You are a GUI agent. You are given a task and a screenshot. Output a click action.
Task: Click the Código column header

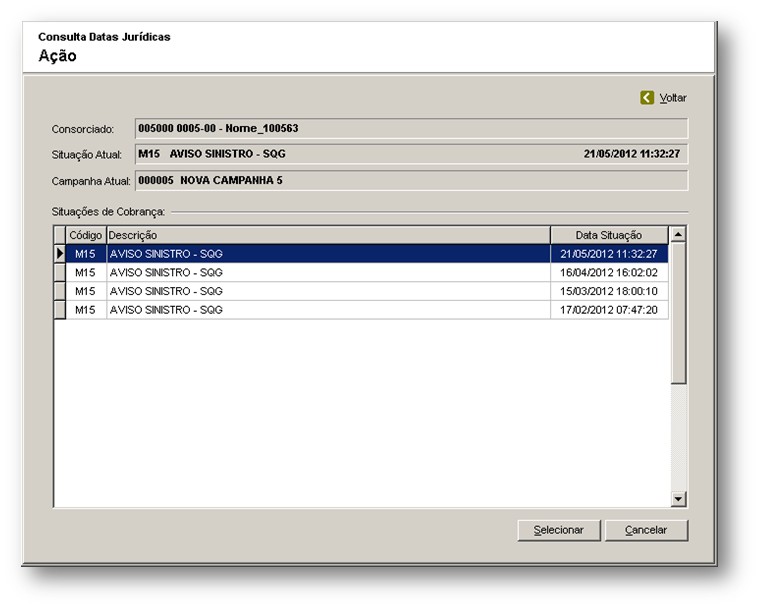86,235
